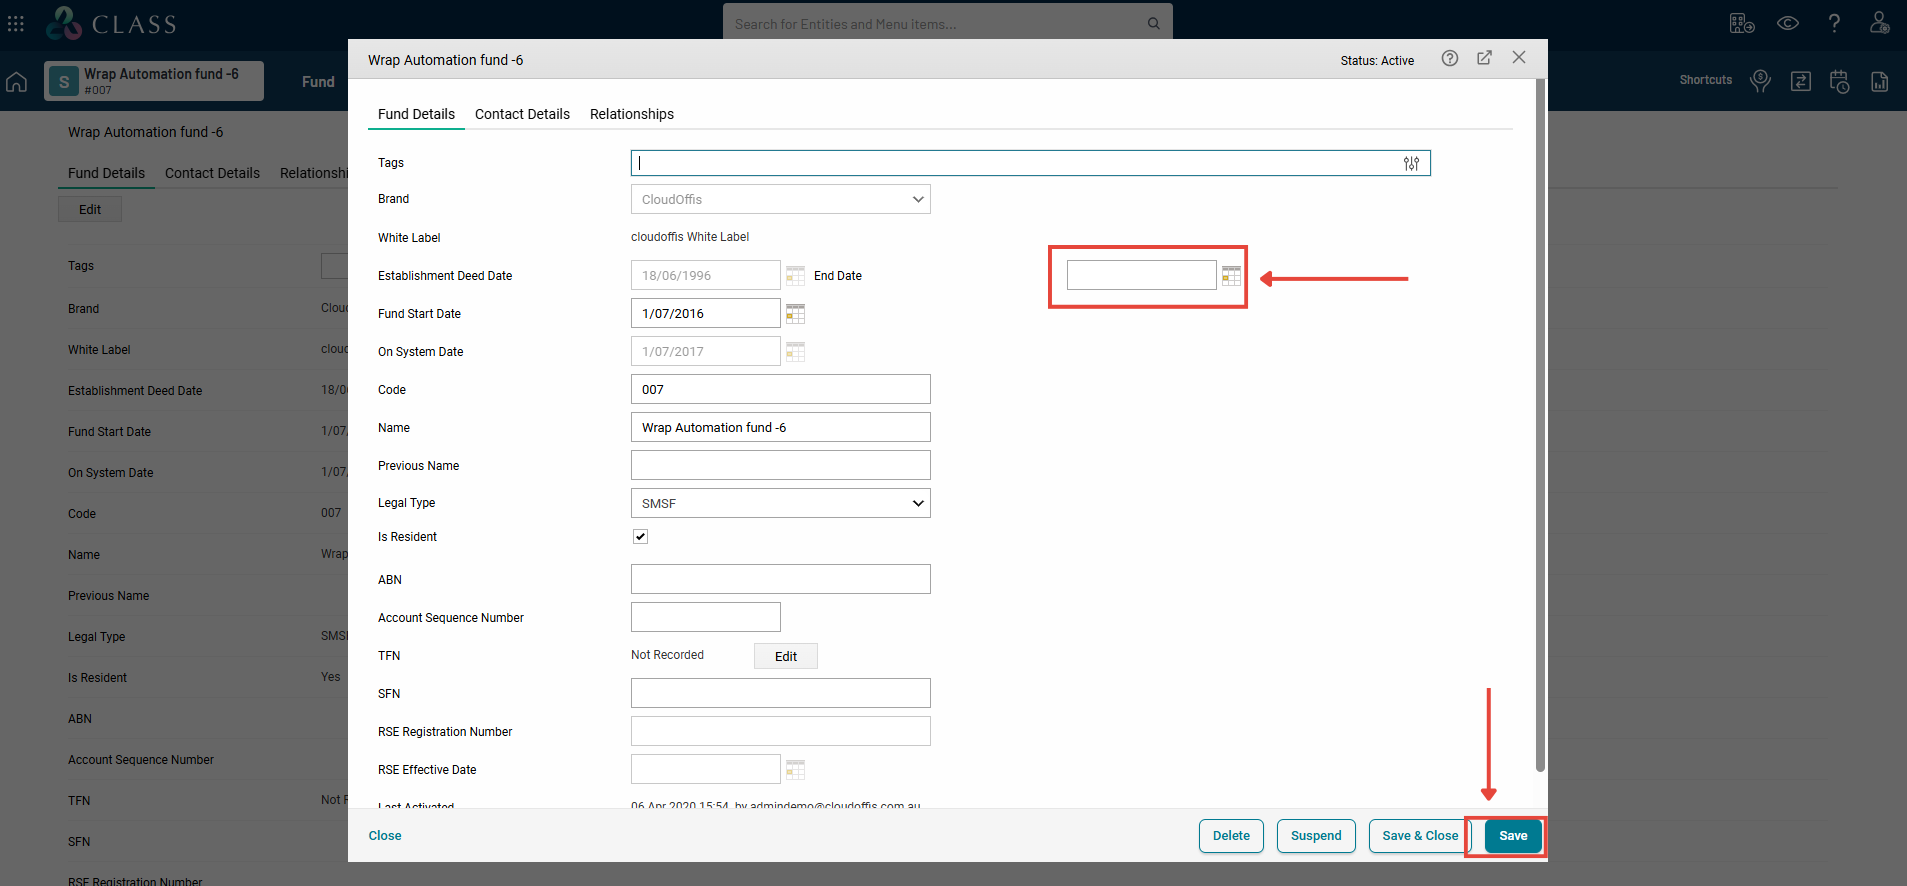Viewport: 1907px width, 886px height.
Task: Open the RSE Effective Date calendar picker
Action: 795,770
